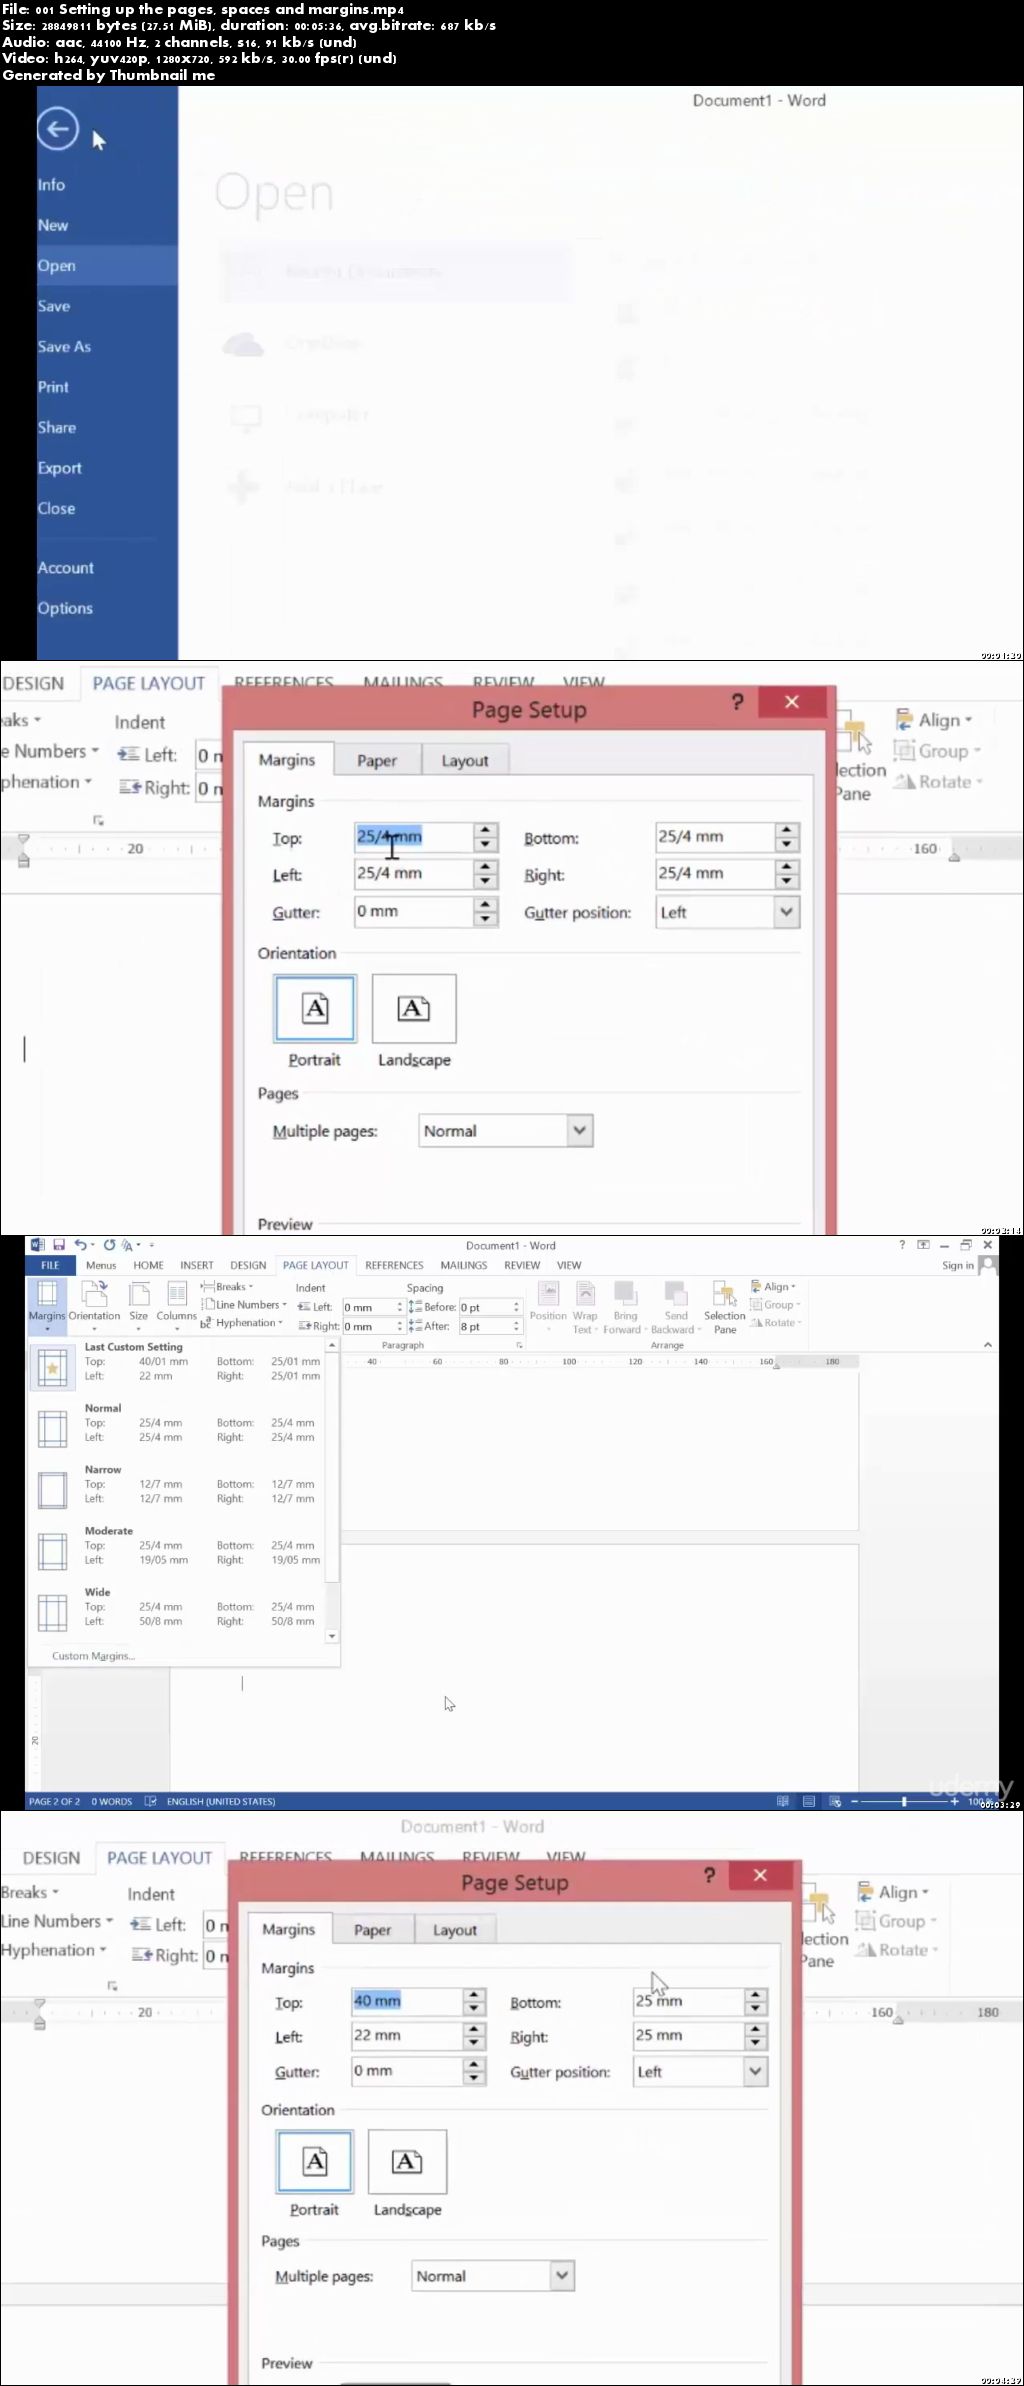The height and width of the screenshot is (2386, 1024).
Task: Open Options in the Backstage sidebar
Action: pyautogui.click(x=65, y=608)
